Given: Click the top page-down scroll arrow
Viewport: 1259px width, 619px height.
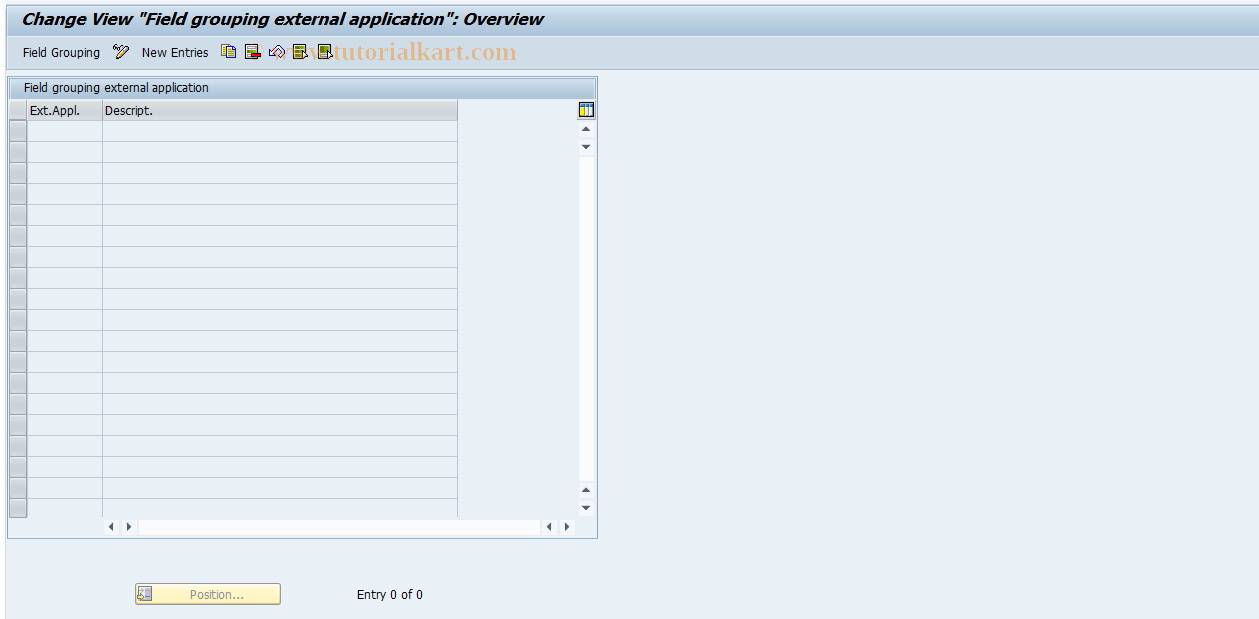Looking at the screenshot, I should point(586,147).
